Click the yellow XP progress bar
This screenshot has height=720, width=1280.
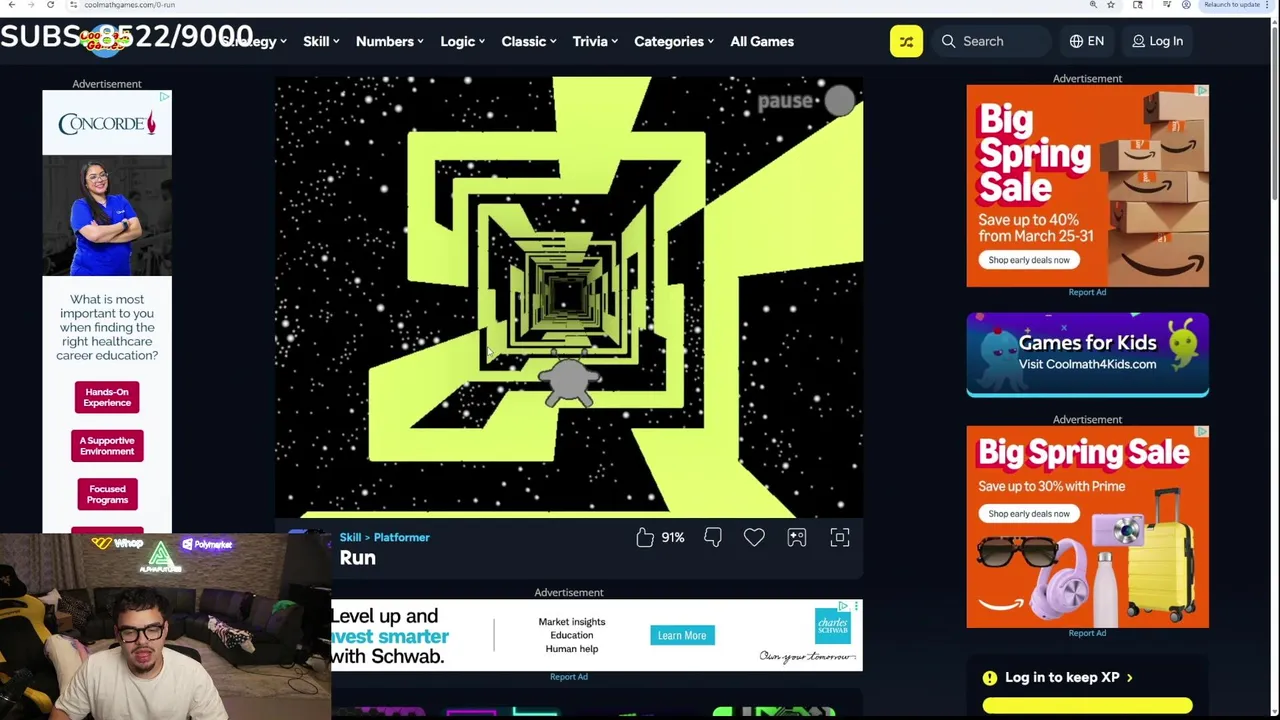1087,706
